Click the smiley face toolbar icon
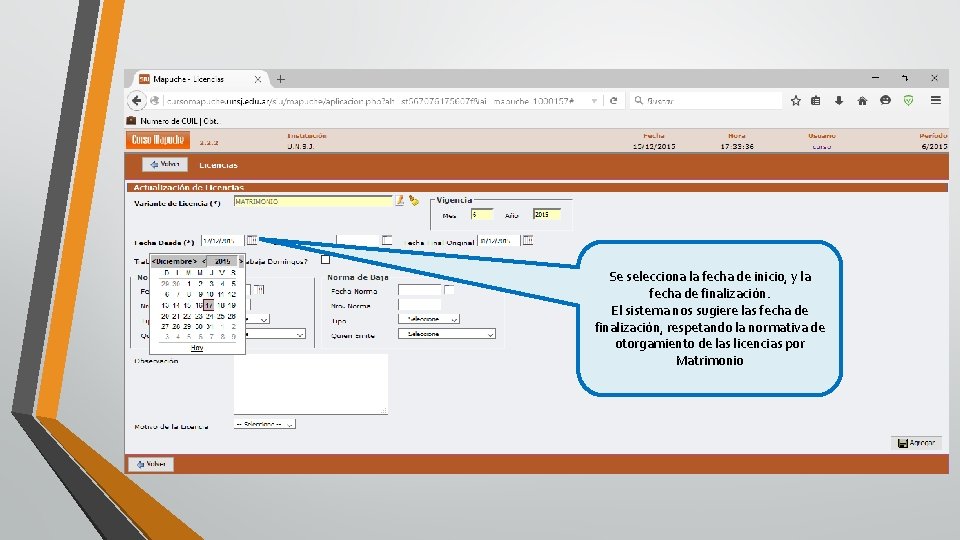 (x=885, y=100)
